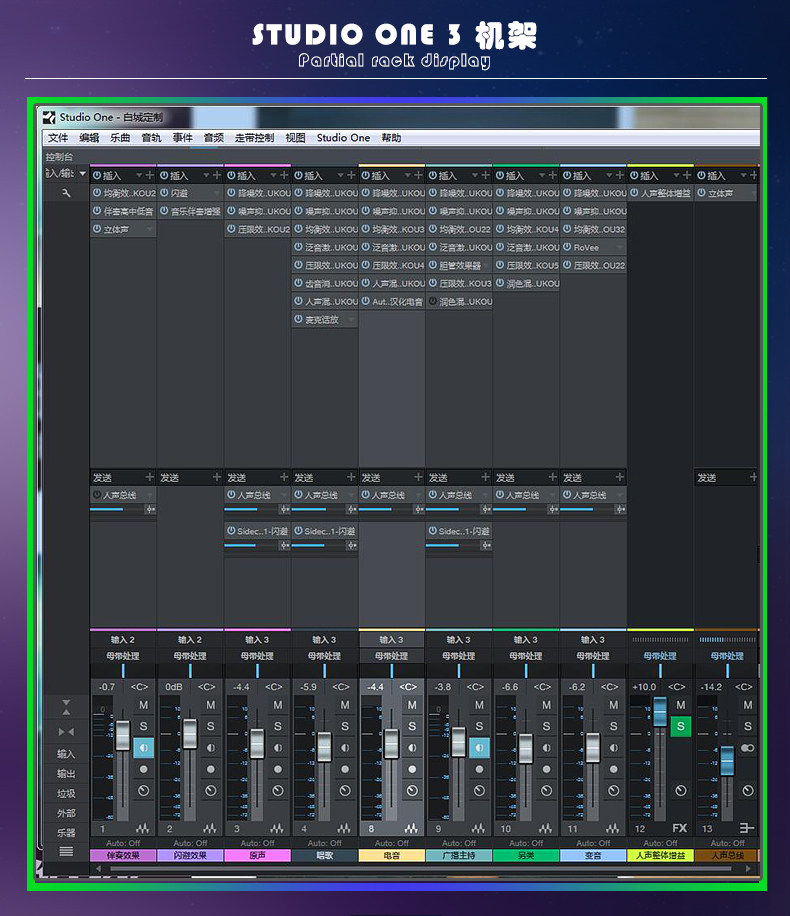Open the 音频 menu

click(x=214, y=138)
